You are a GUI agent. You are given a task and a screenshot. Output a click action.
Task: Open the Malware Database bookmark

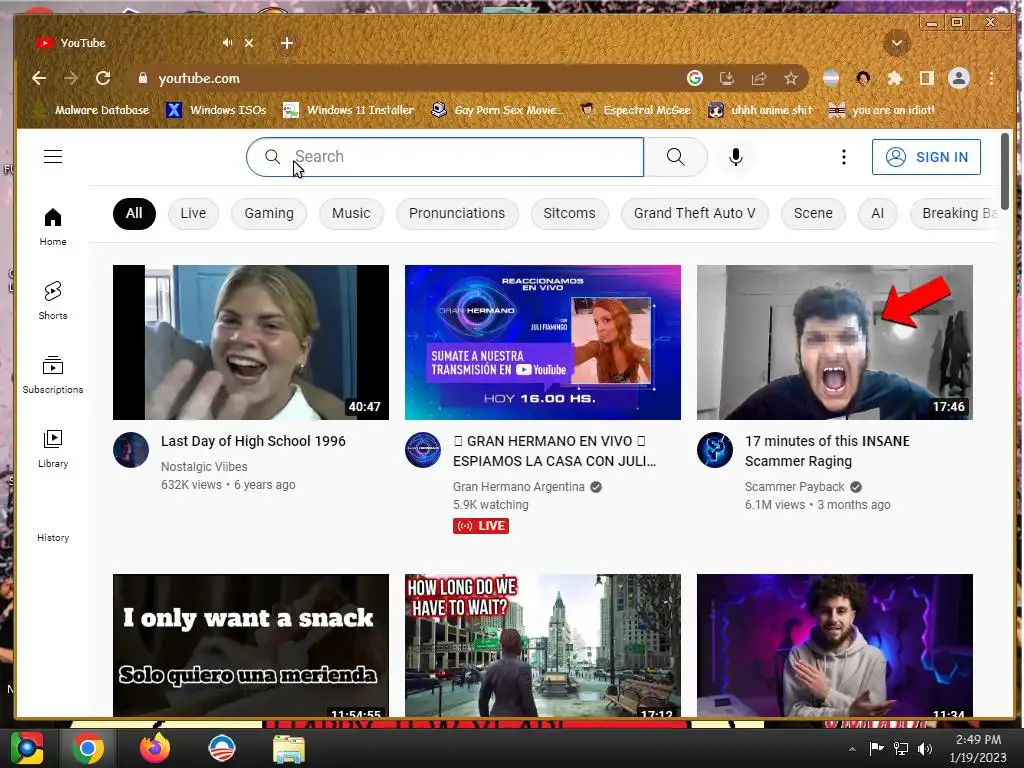[x=91, y=110]
